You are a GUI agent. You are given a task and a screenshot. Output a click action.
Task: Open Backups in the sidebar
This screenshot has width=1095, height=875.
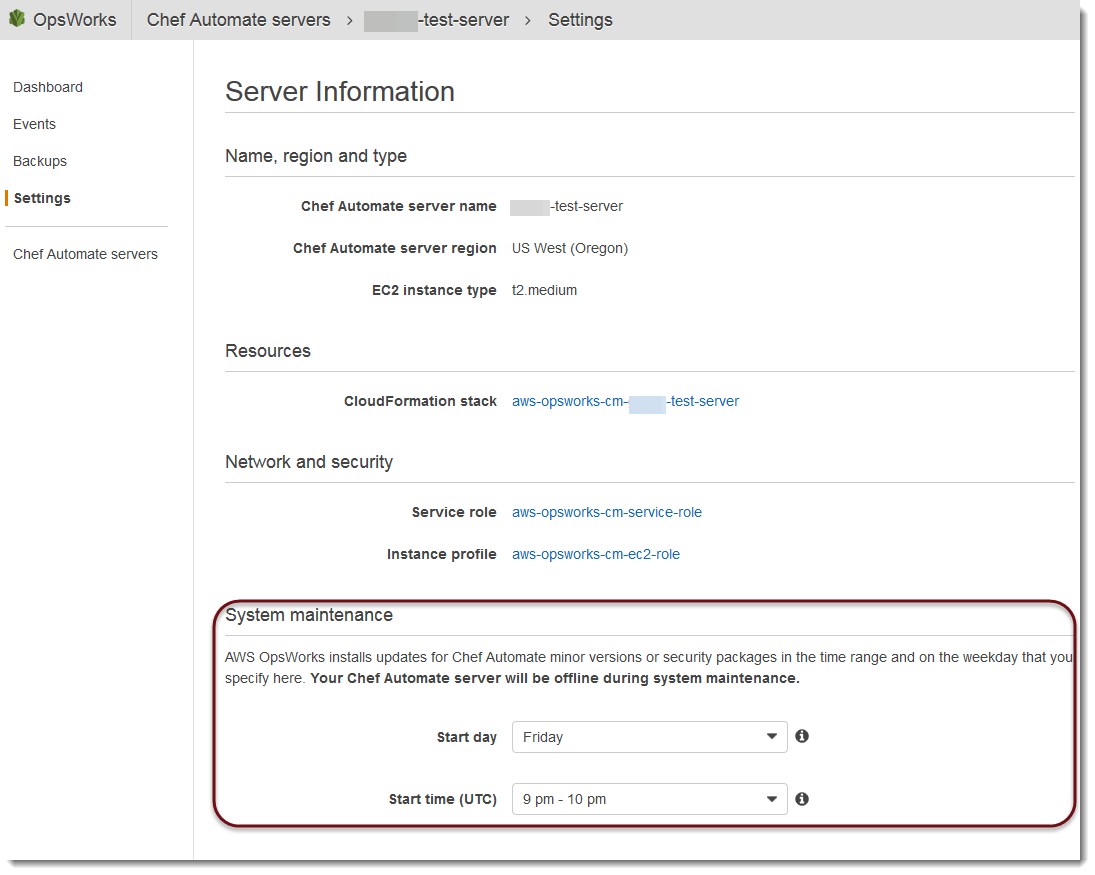pyautogui.click(x=40, y=161)
